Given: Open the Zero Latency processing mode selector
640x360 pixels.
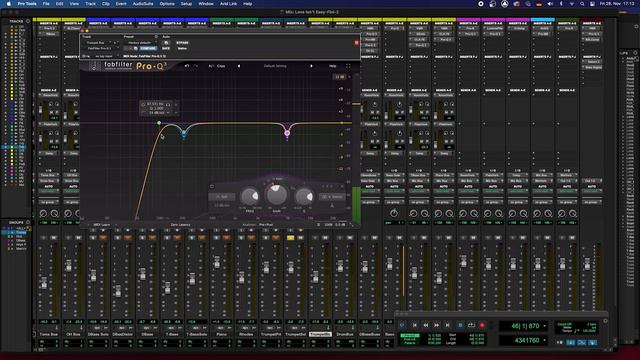Looking at the screenshot, I should click(x=180, y=224).
